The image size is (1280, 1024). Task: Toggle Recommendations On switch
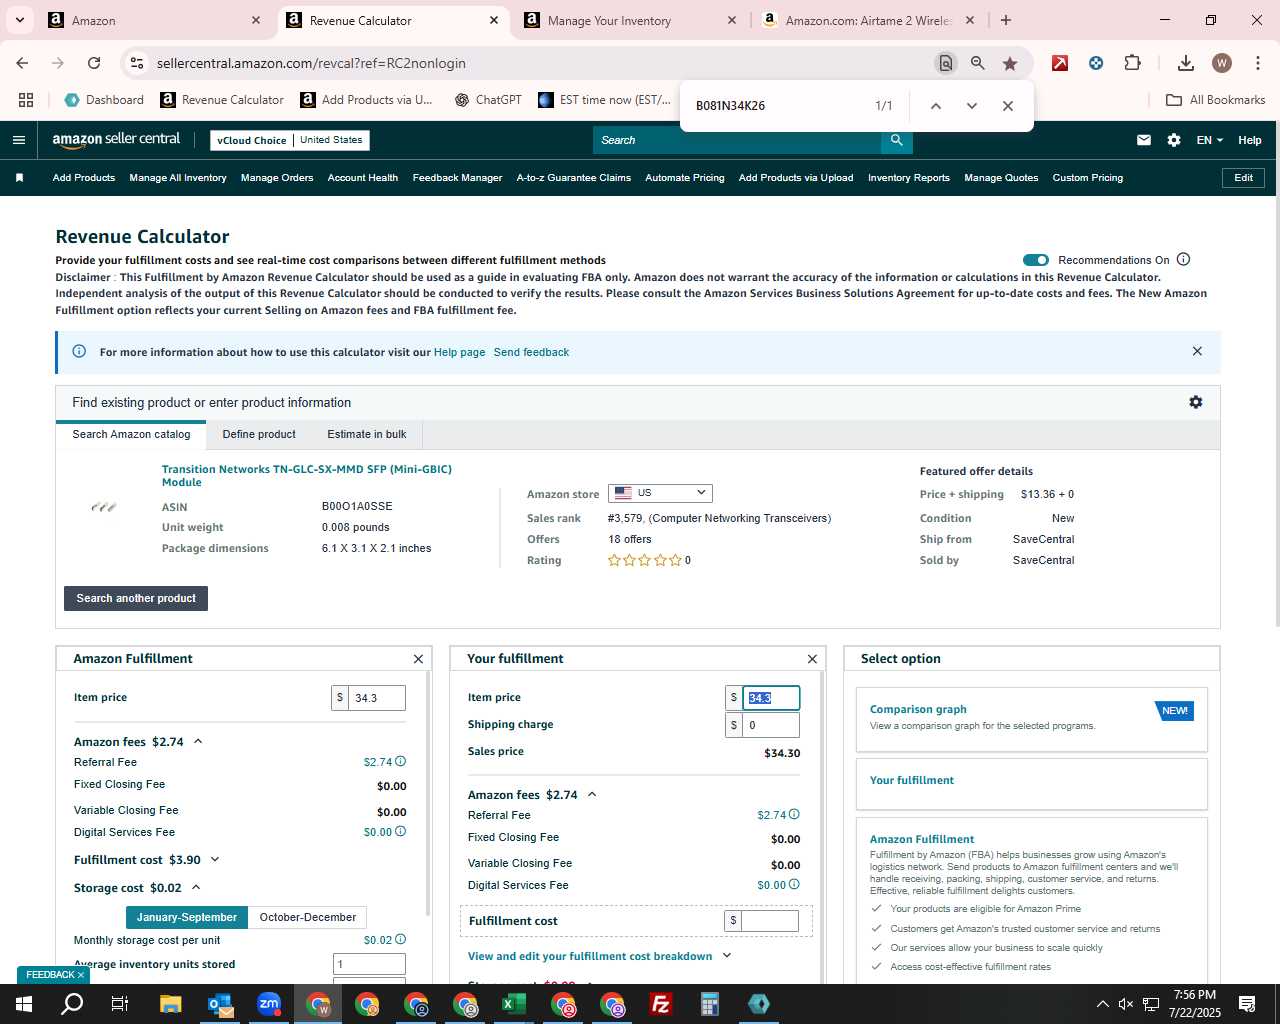click(x=1036, y=260)
